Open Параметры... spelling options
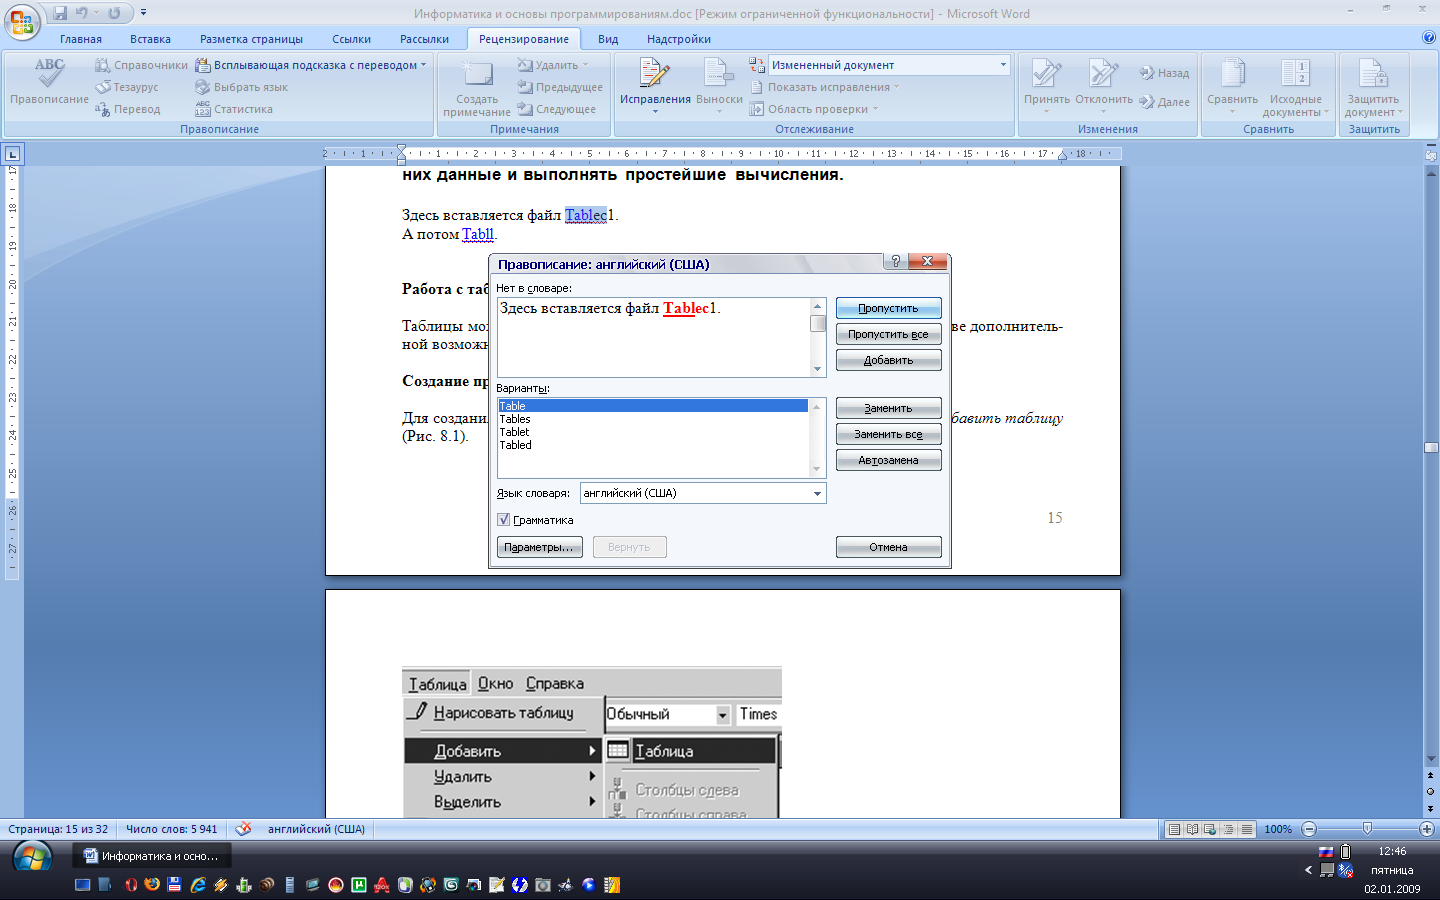This screenshot has width=1440, height=900. [x=540, y=547]
